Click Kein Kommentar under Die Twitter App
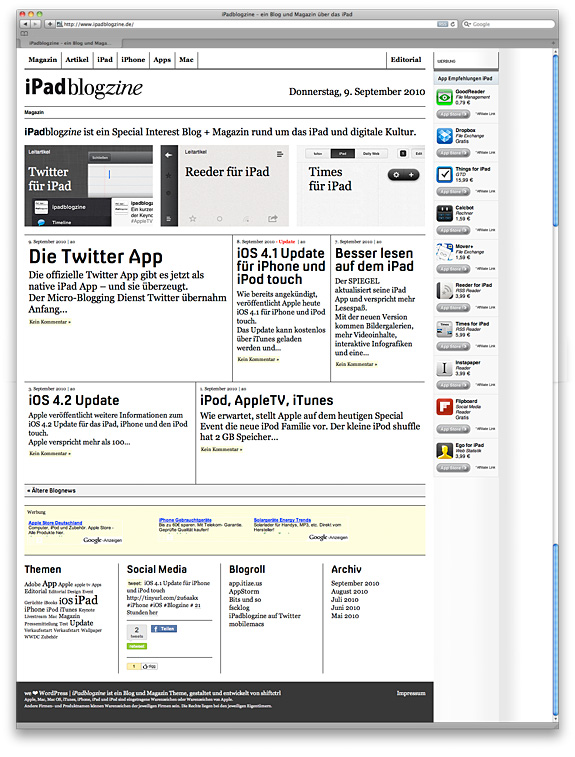This screenshot has width=575, height=757. pos(50,322)
